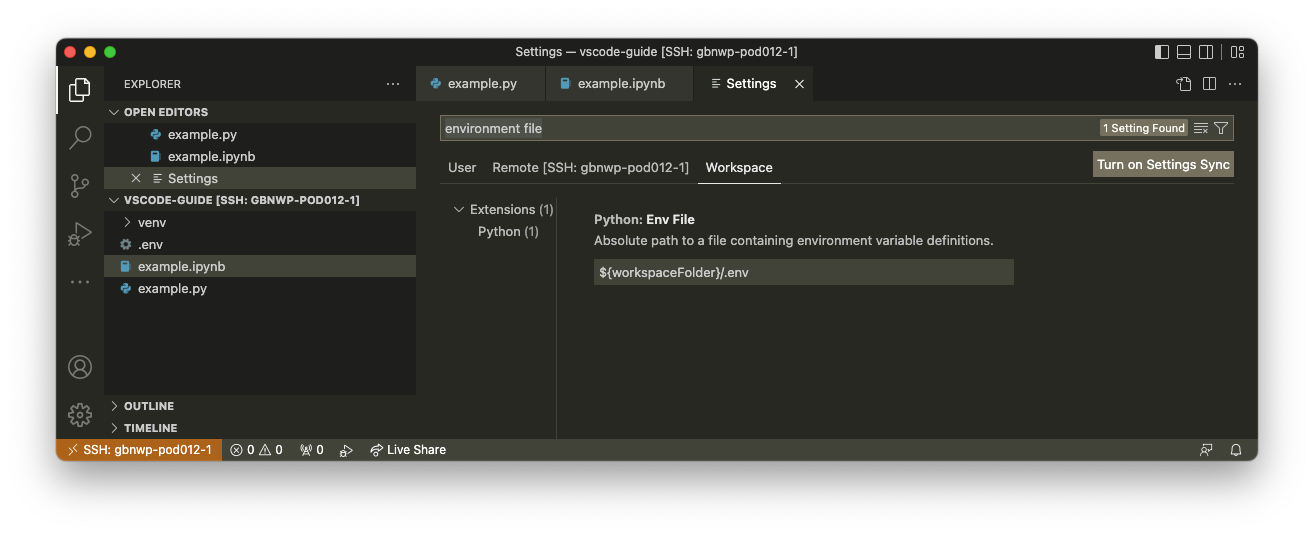The image size is (1314, 535).
Task: Click the forwarded ports status item
Action: click(312, 450)
